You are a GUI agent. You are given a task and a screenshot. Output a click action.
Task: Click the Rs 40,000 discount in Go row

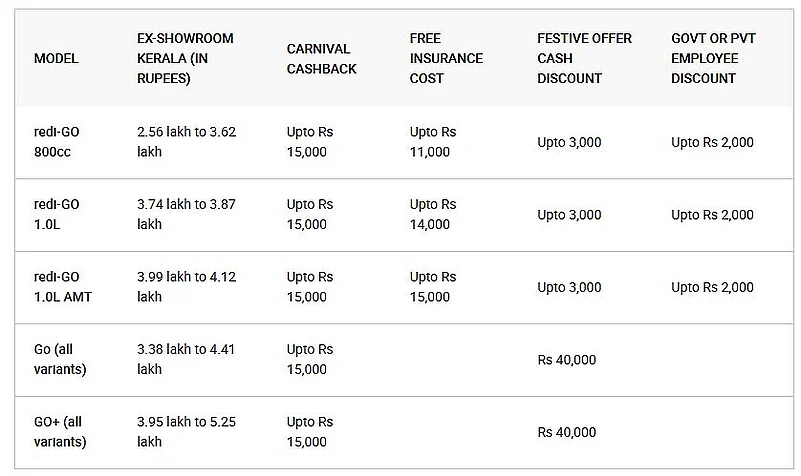(x=567, y=360)
